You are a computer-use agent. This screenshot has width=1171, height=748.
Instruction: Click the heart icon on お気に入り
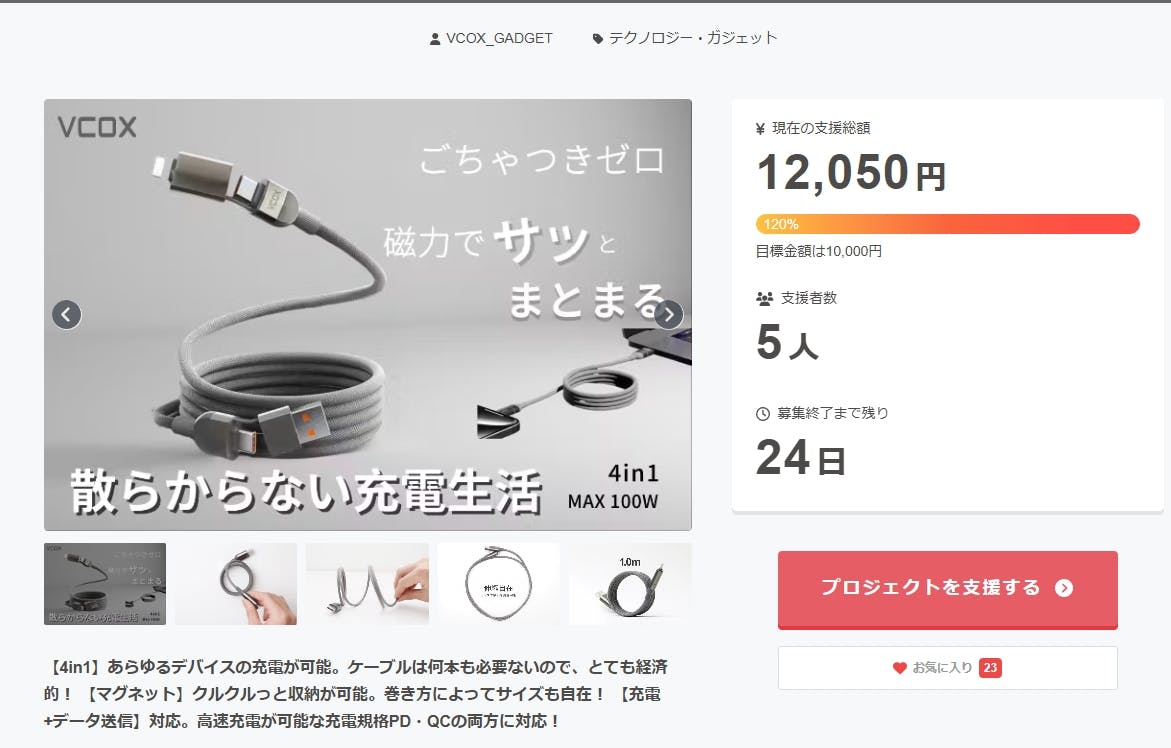tap(900, 668)
